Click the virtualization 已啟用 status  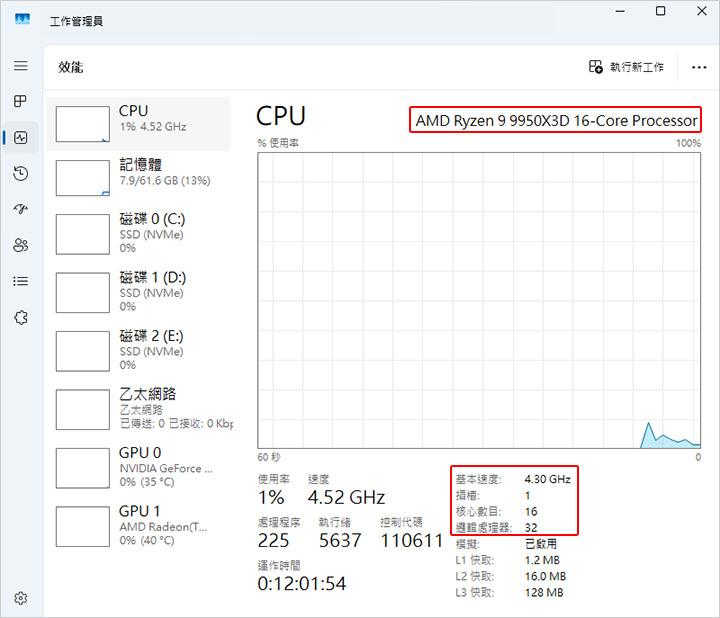click(540, 544)
